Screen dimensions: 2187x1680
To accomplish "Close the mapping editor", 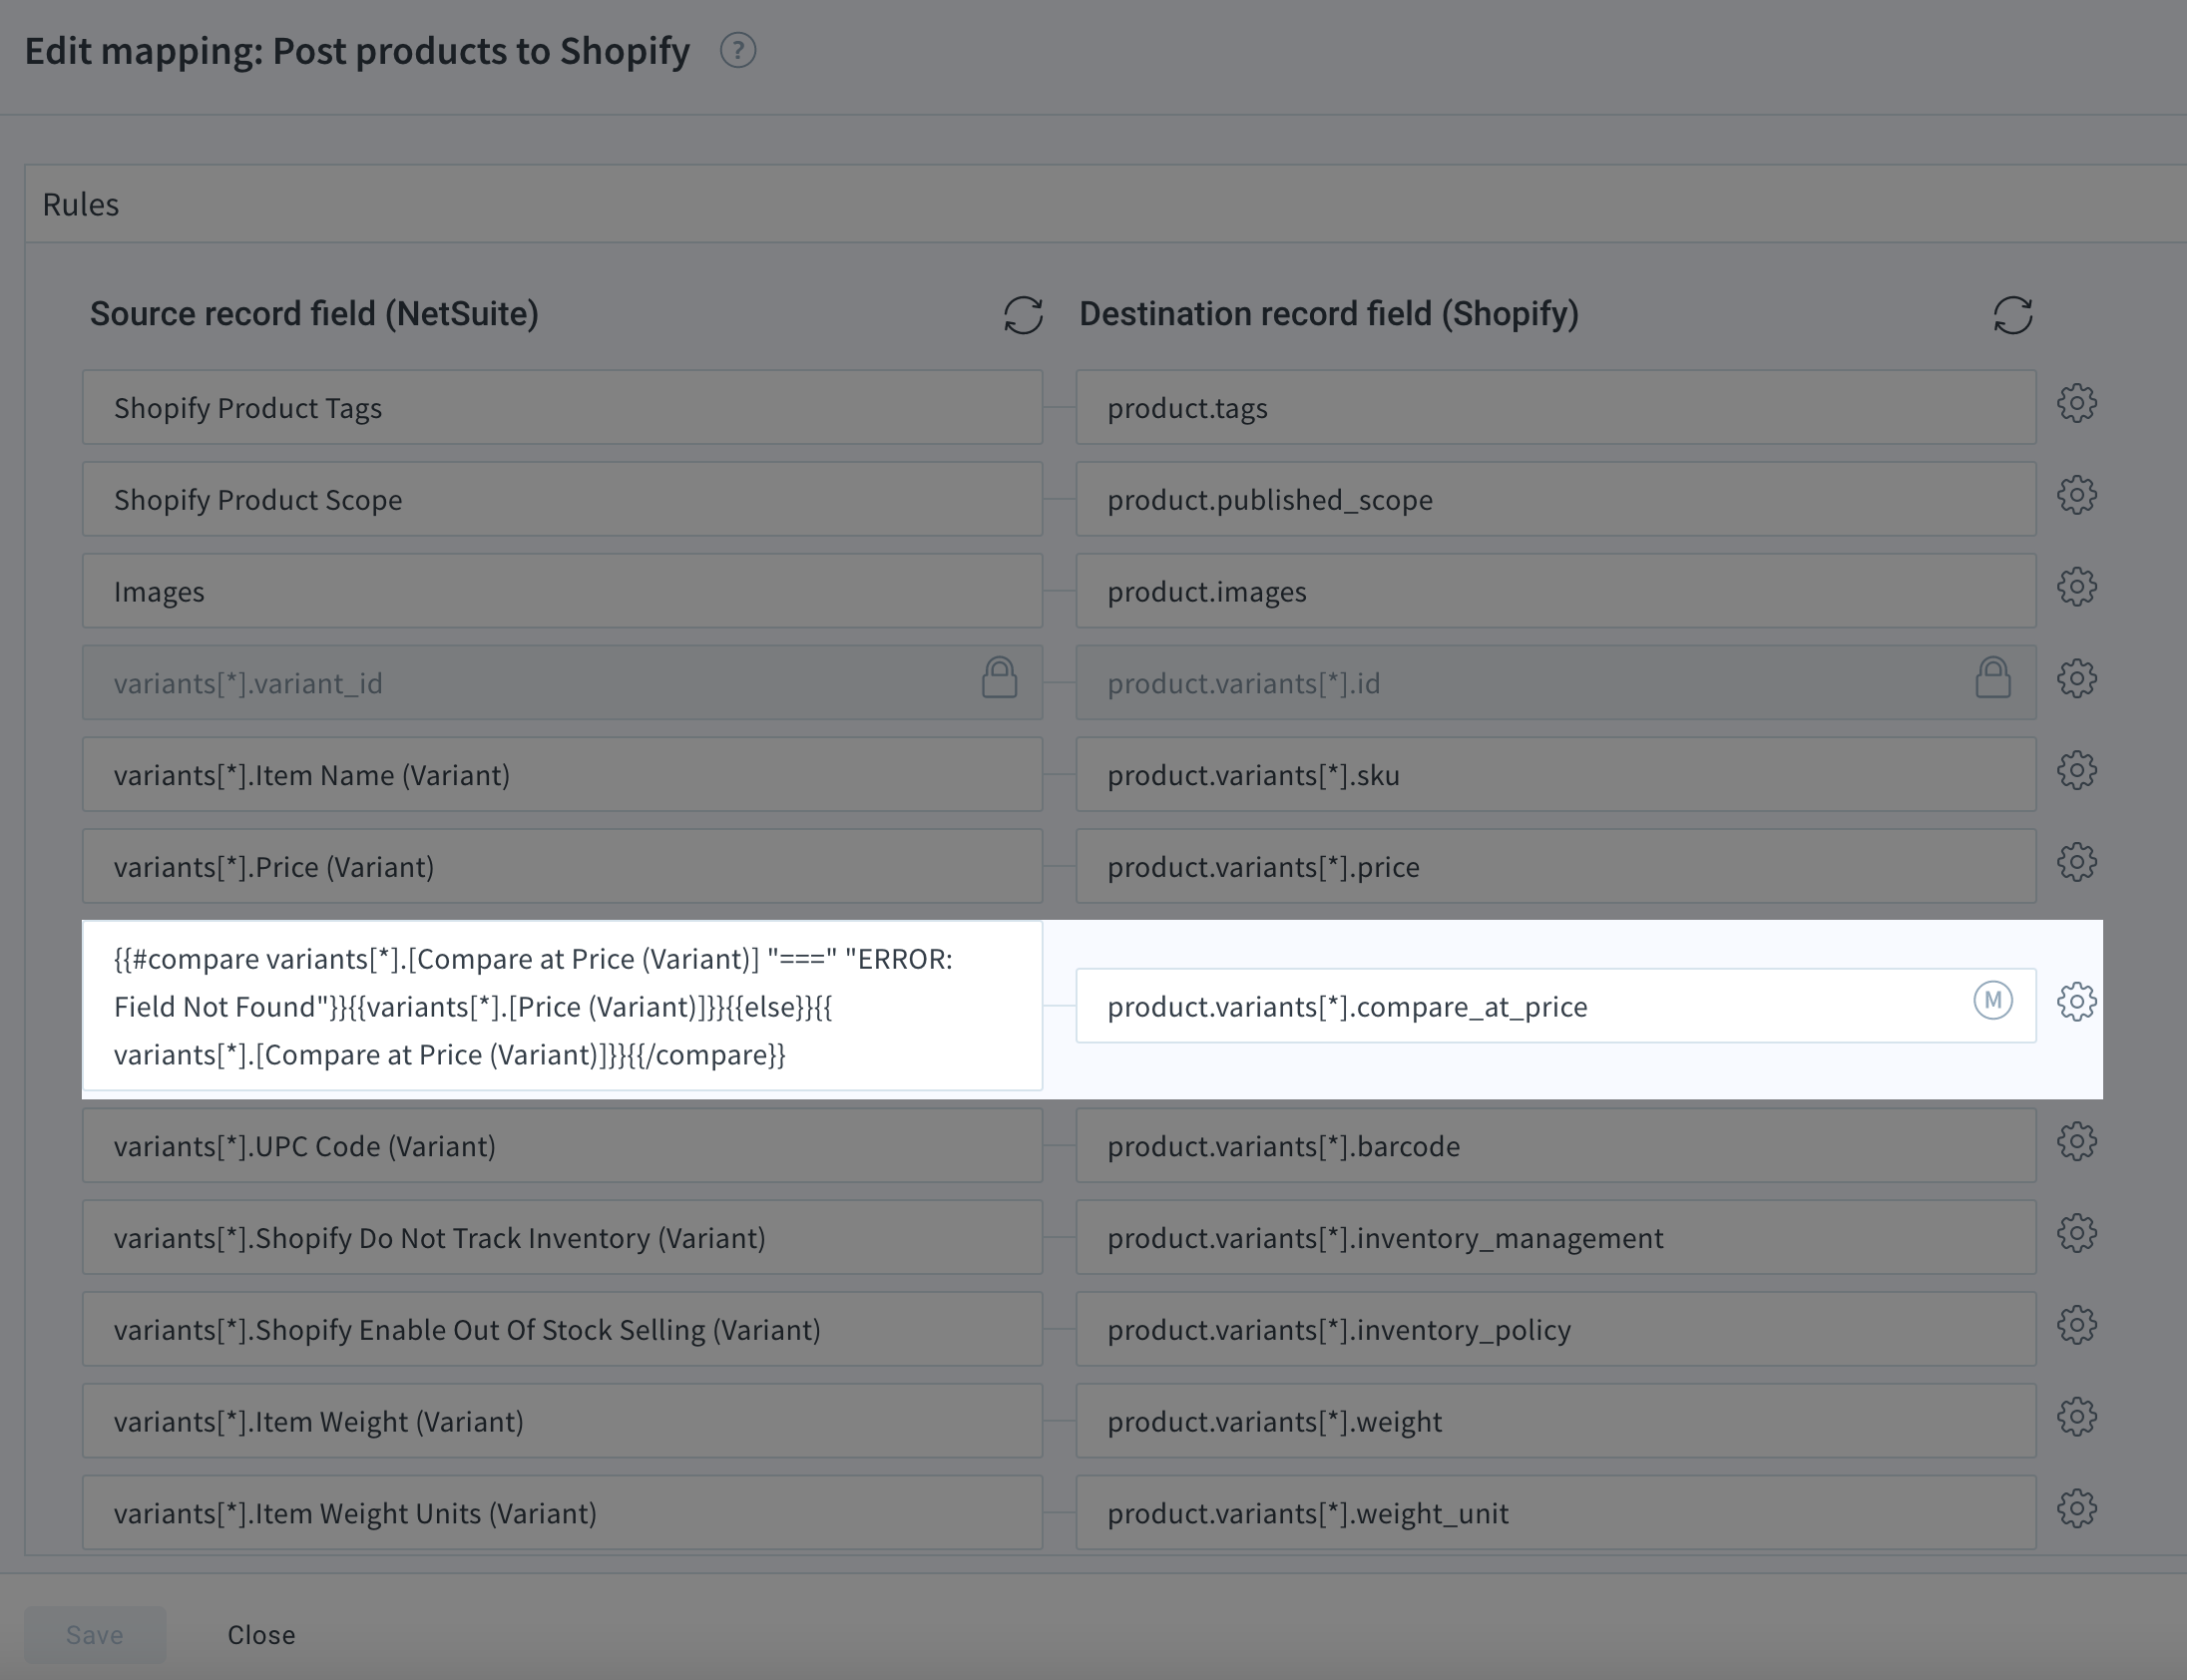I will [261, 1635].
